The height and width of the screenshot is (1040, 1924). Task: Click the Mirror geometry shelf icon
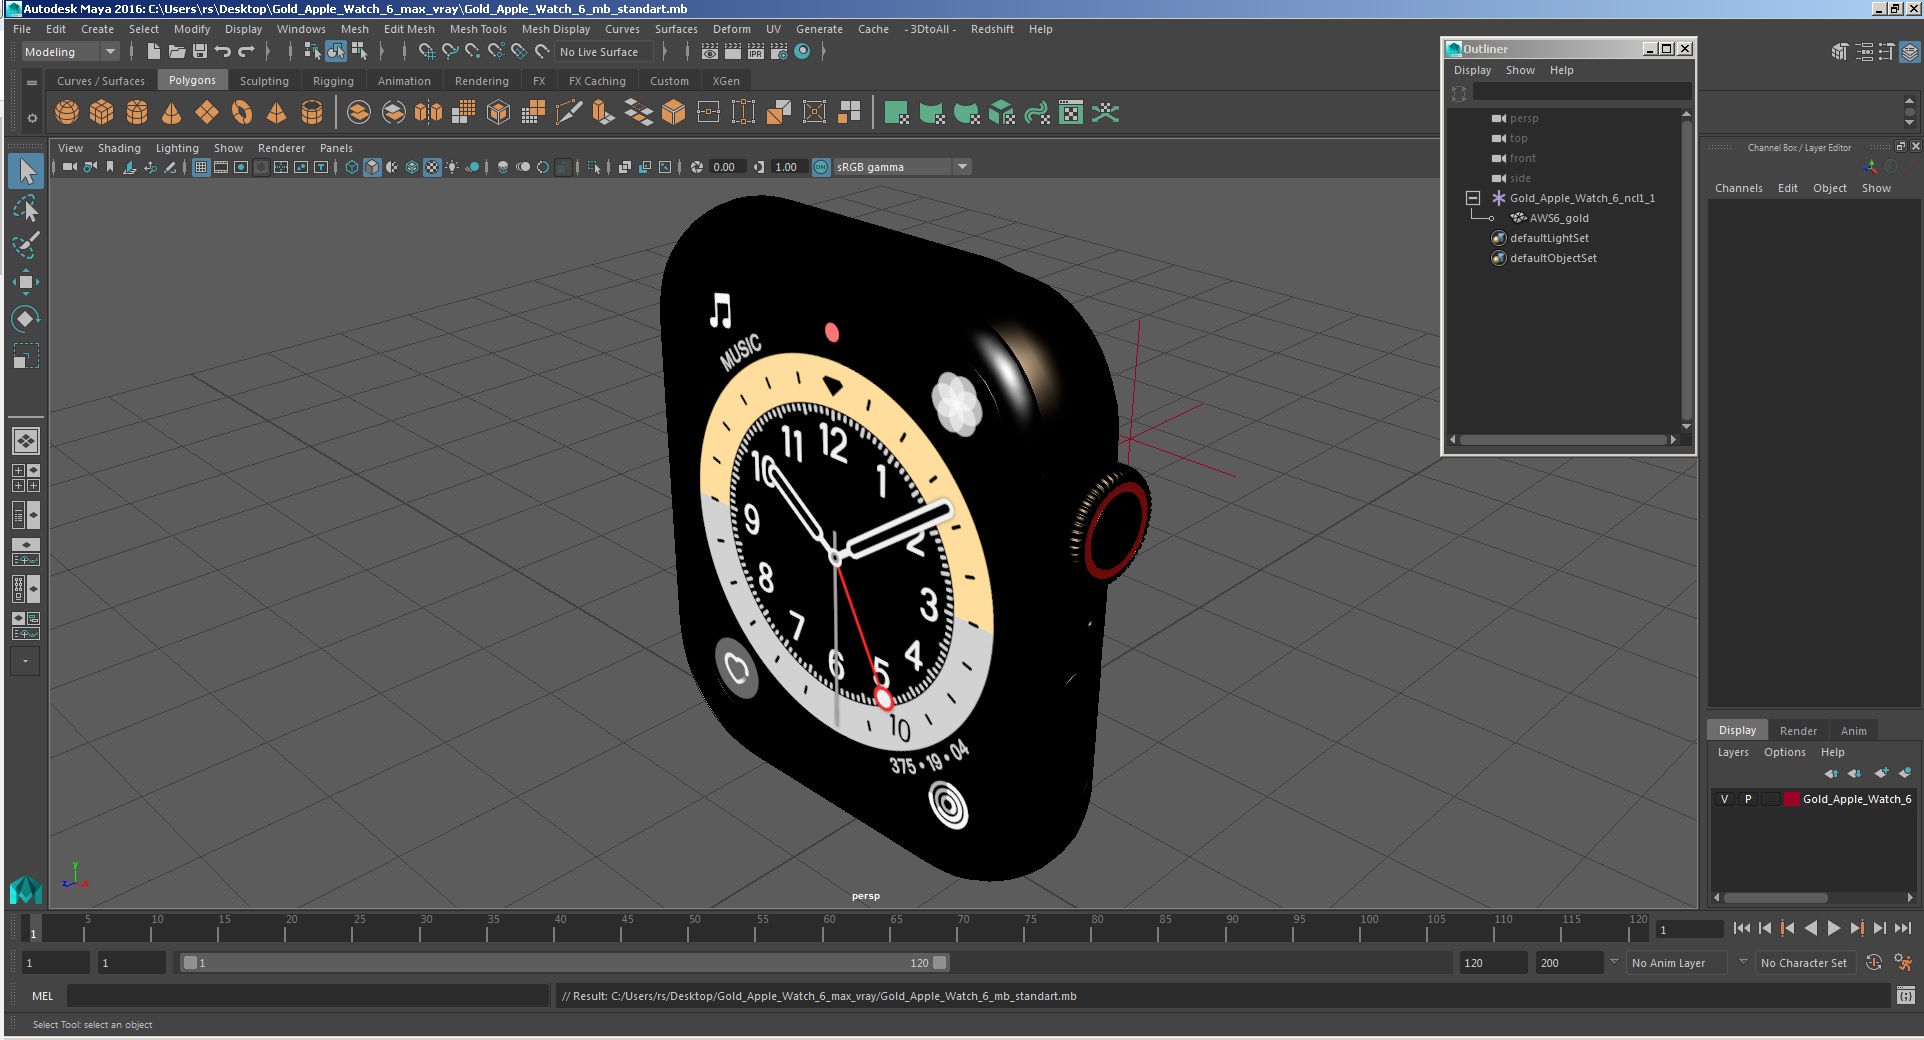(429, 113)
